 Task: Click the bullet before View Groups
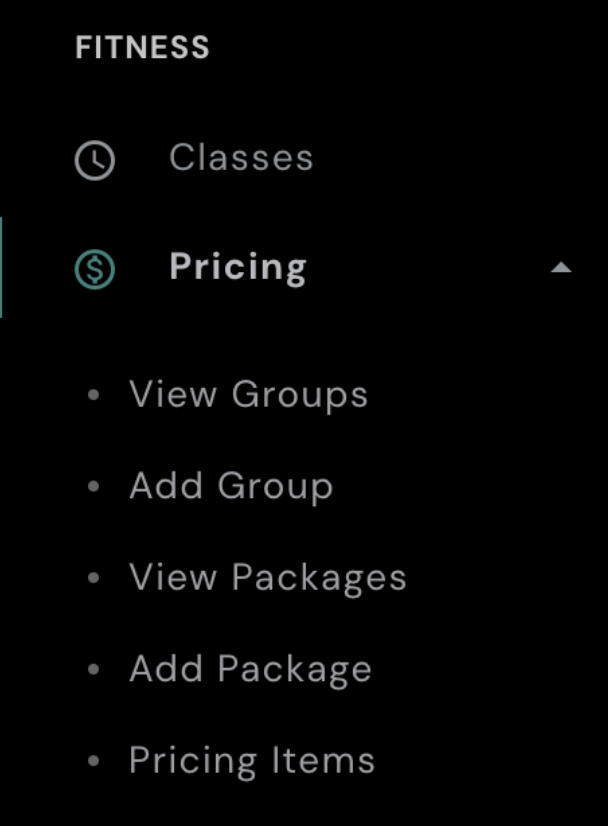coord(94,395)
